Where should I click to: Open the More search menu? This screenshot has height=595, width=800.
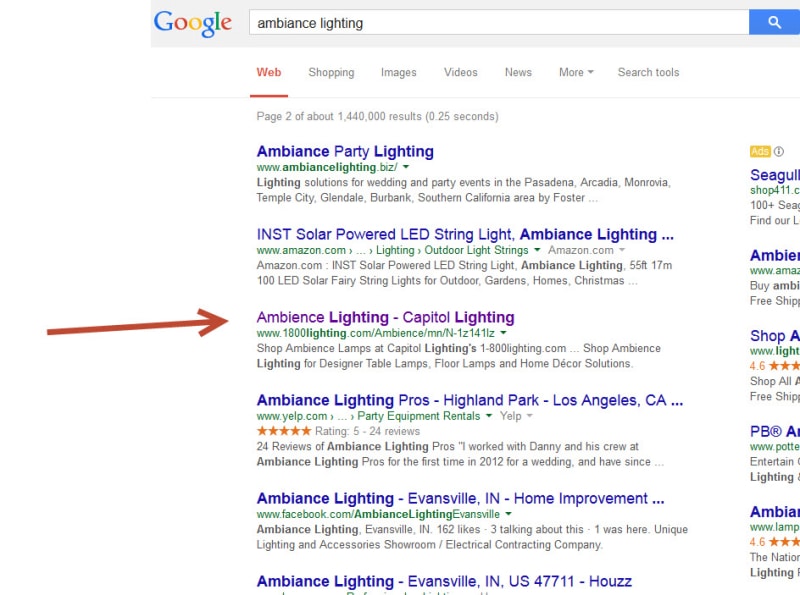click(x=576, y=72)
